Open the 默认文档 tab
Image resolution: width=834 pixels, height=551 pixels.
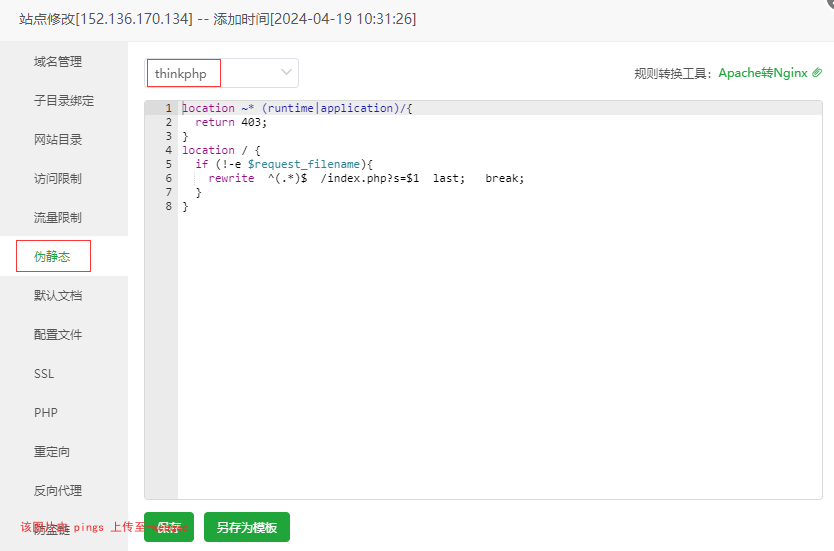click(58, 296)
